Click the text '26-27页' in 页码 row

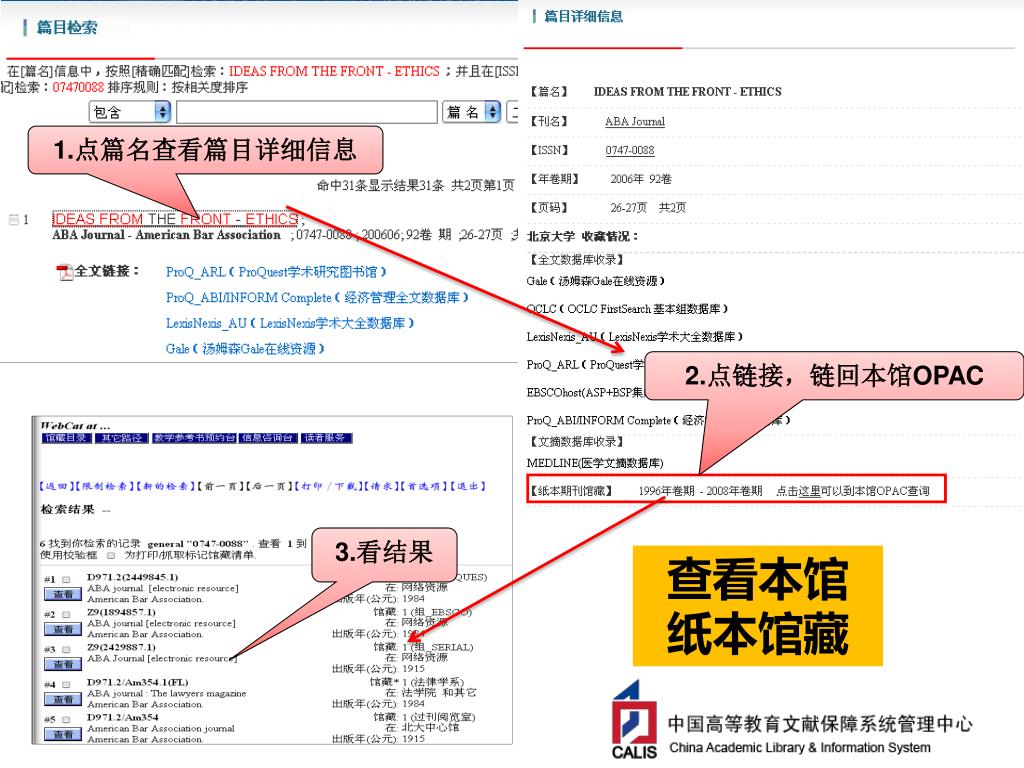(x=628, y=208)
